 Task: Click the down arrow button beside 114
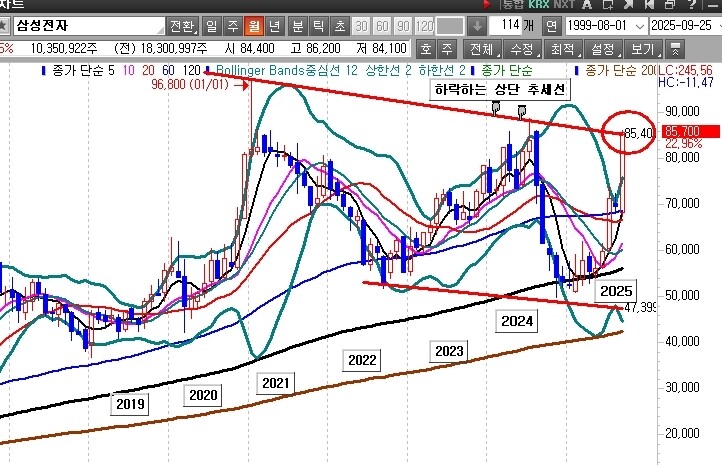click(x=477, y=26)
